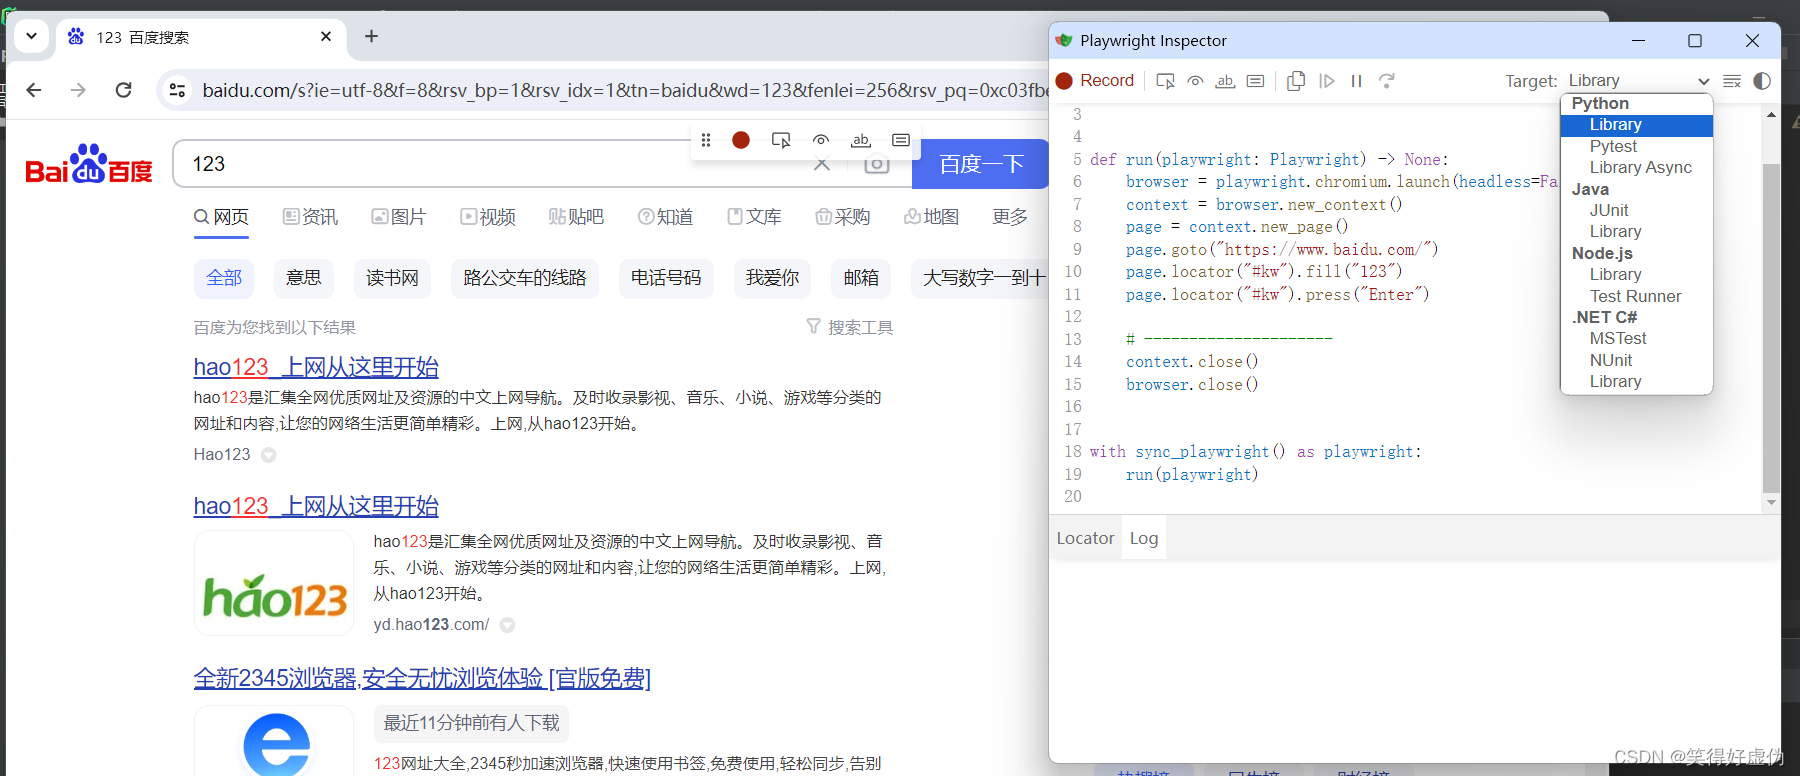Select the Test Runner target option

click(1636, 296)
